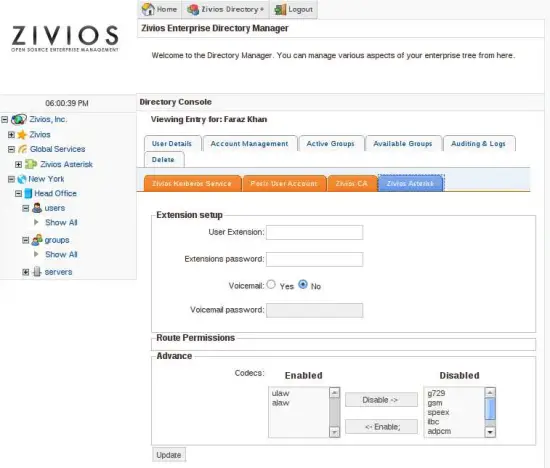Viewport: 550px width, 468px height.
Task: Select Yes for Voicemail
Action: 271,285
